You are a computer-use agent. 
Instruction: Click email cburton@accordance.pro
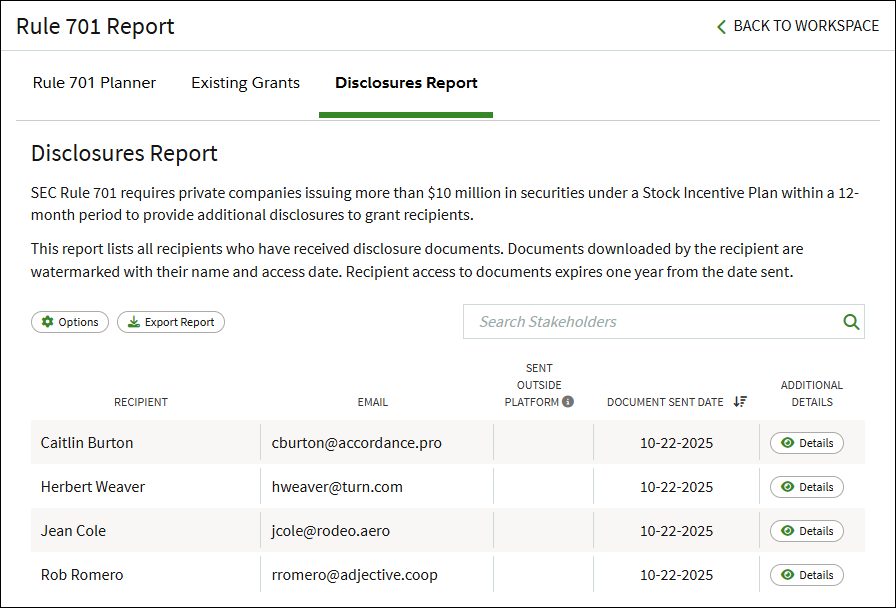click(357, 443)
